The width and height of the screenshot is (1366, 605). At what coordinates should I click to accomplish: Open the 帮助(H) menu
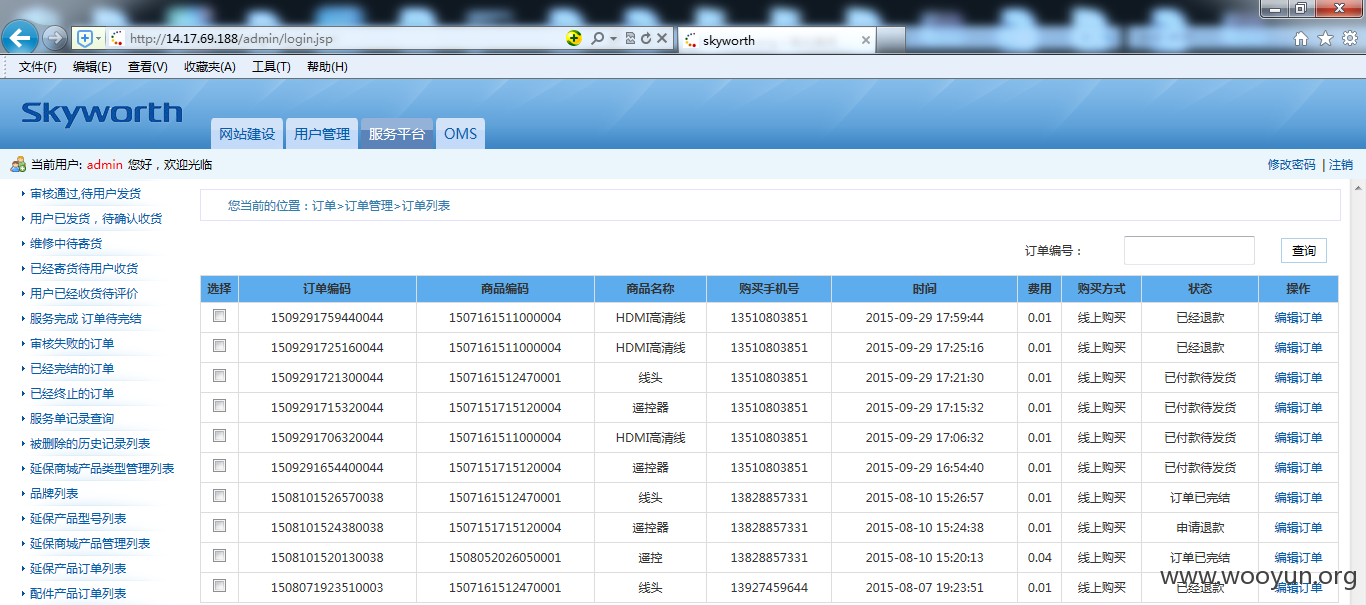pyautogui.click(x=327, y=67)
